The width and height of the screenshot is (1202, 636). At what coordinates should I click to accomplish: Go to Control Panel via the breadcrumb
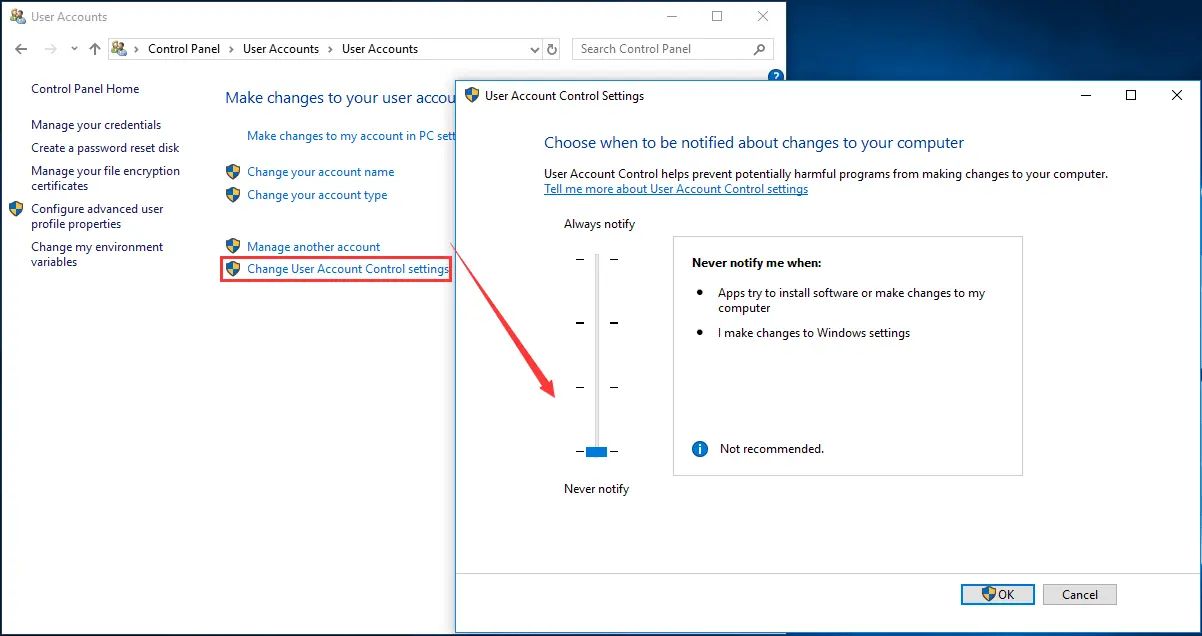(184, 48)
